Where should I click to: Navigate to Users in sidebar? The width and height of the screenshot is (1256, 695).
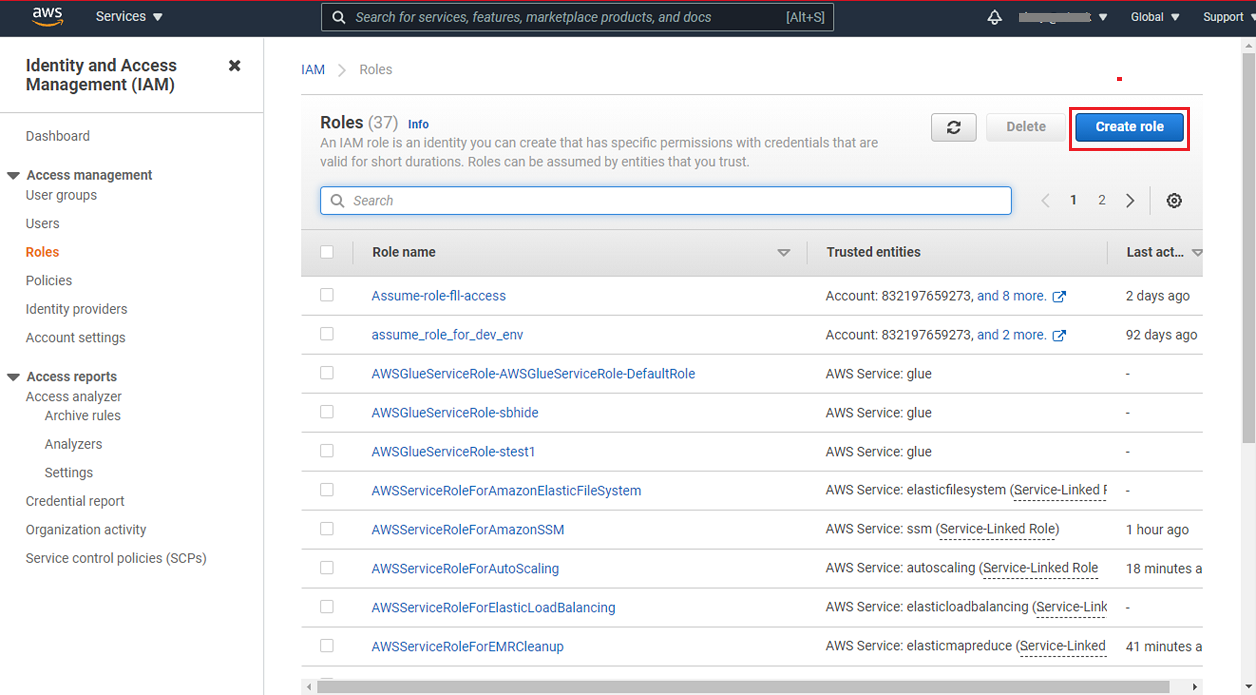(x=43, y=224)
